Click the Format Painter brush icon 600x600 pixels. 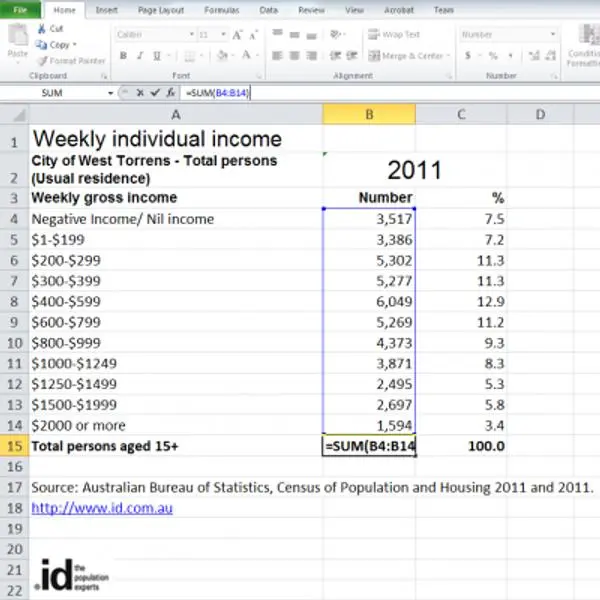tap(43, 61)
